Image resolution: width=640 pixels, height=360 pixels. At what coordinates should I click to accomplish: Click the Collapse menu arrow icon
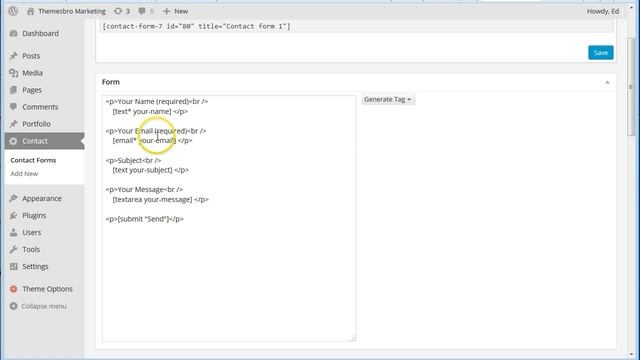coord(13,306)
